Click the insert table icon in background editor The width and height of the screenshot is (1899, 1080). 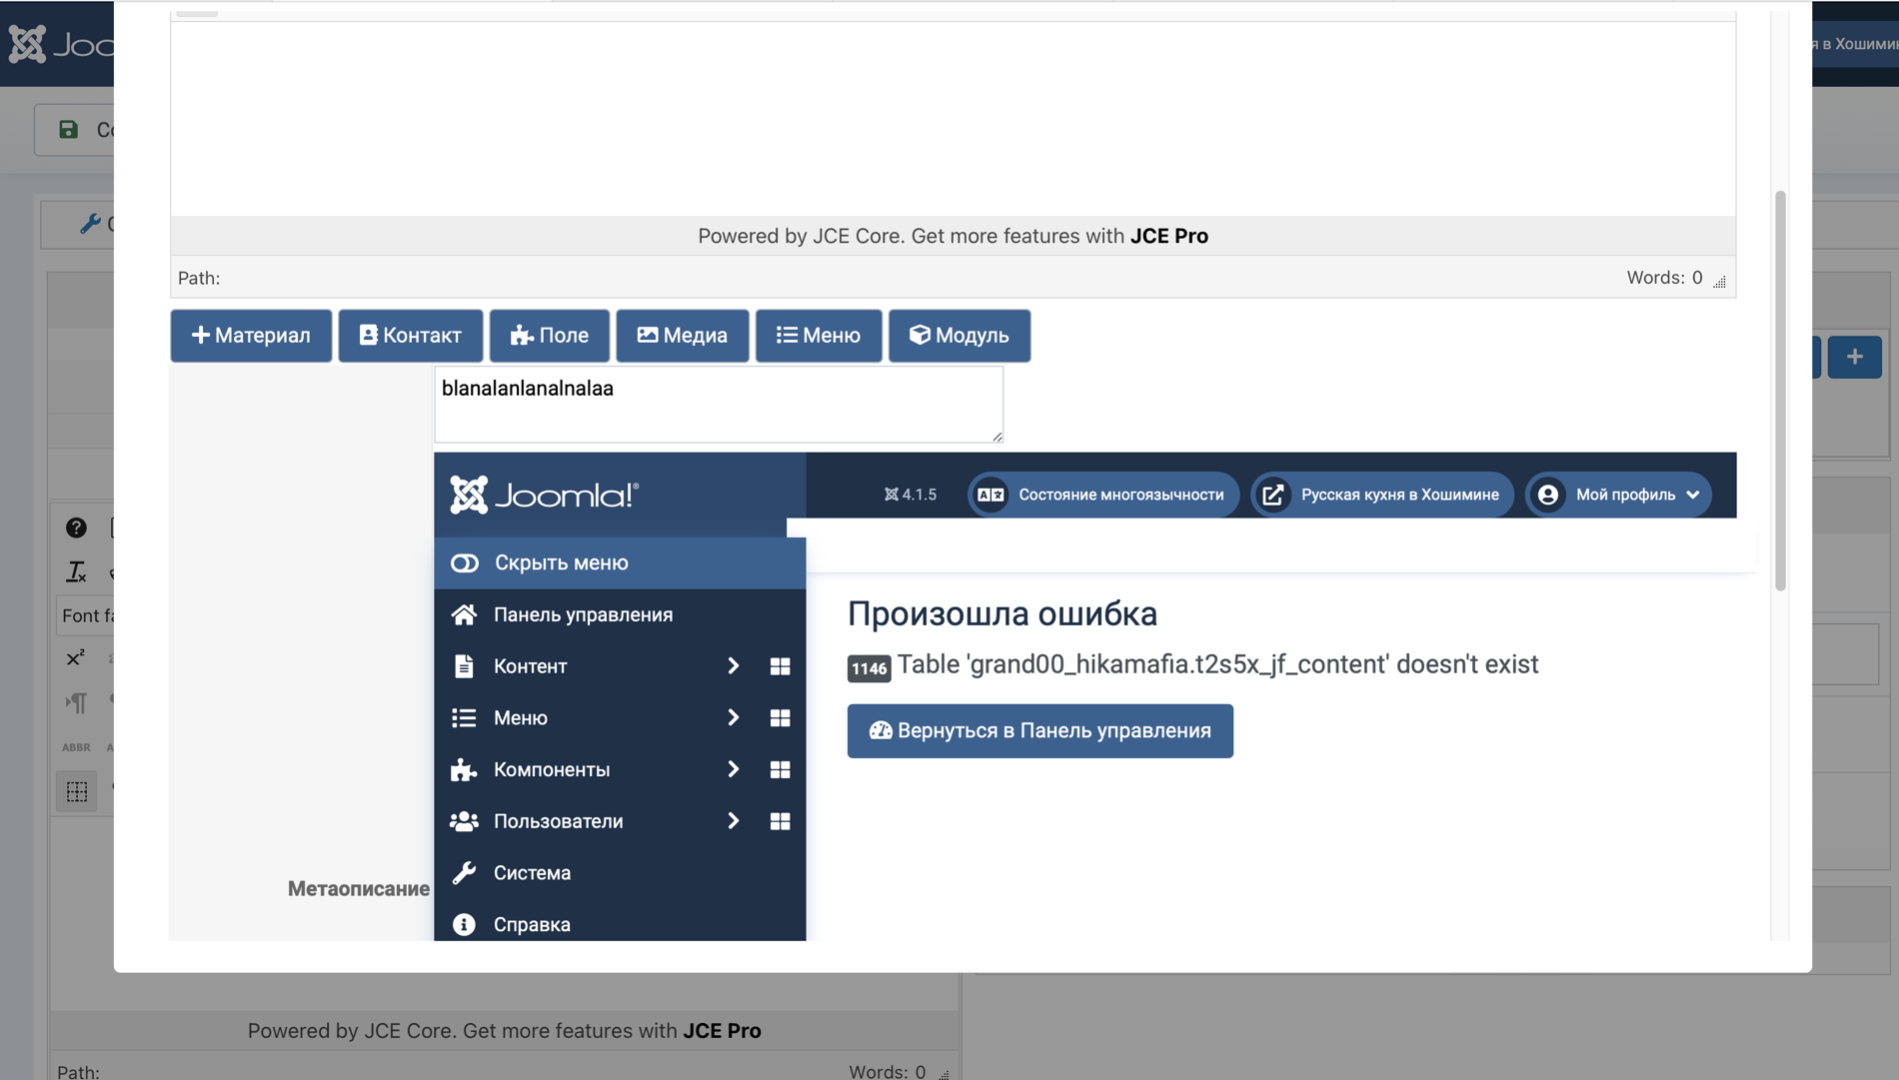pos(76,791)
